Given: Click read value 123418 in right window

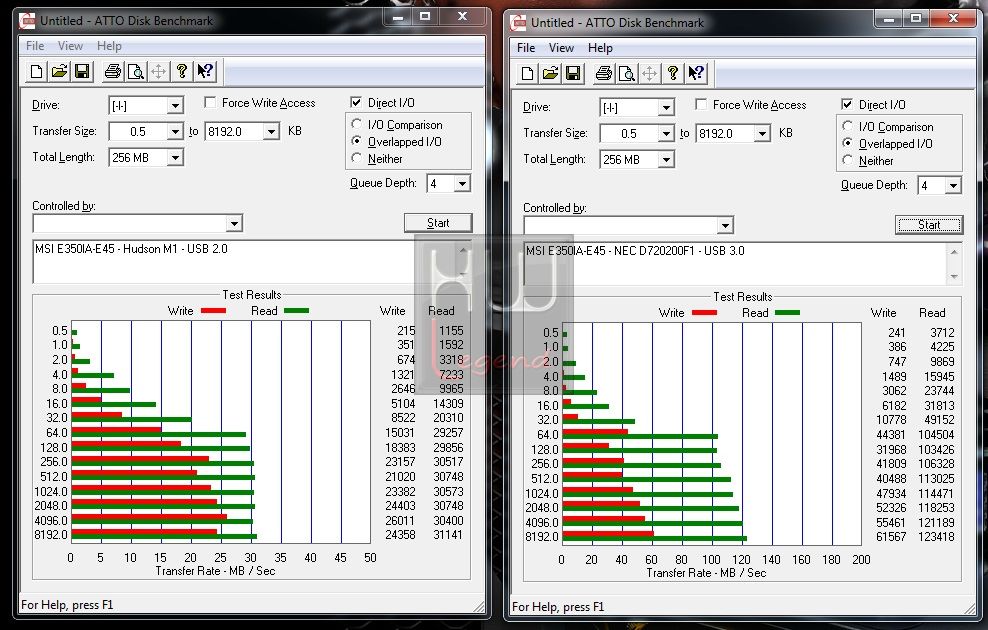Looking at the screenshot, I should tap(936, 537).
